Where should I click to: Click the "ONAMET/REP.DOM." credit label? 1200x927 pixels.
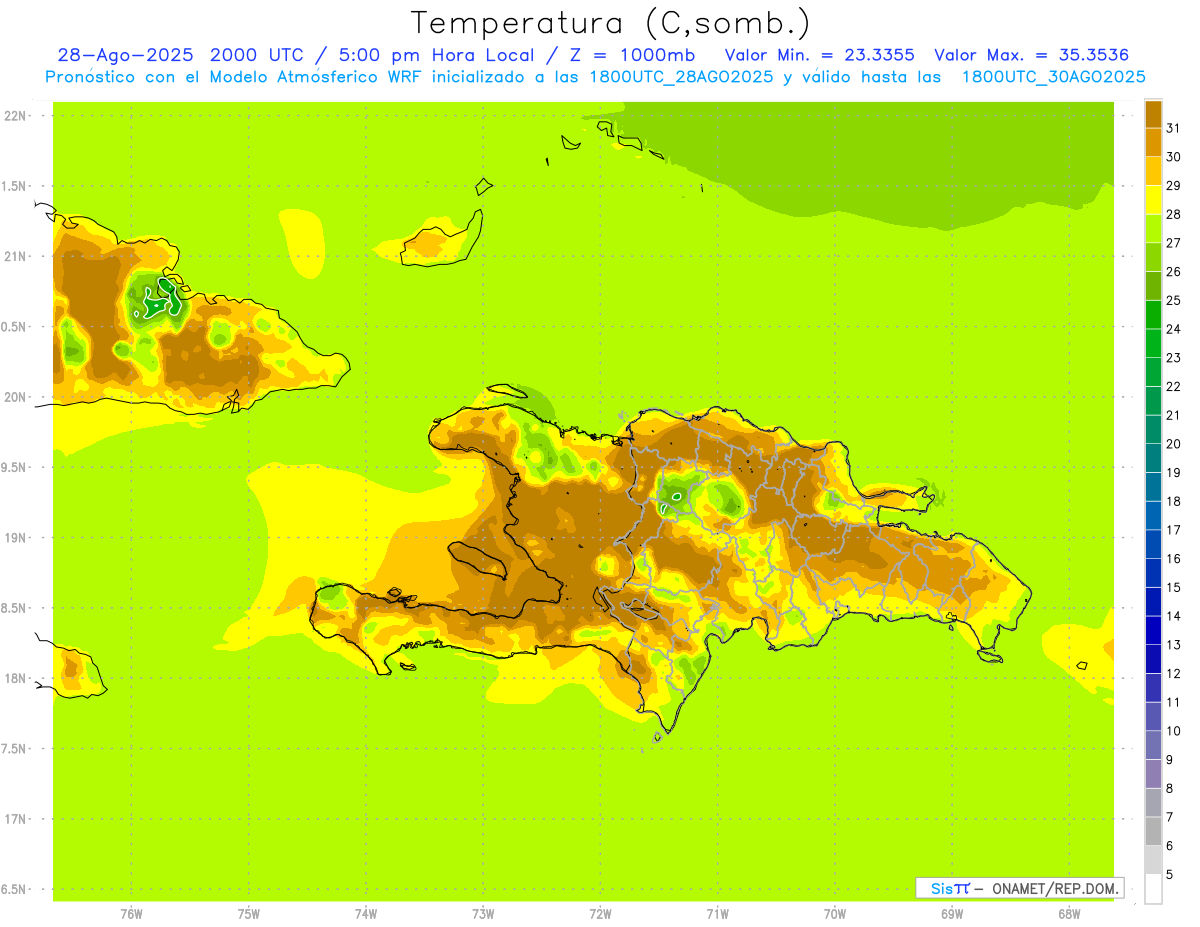(x=1053, y=888)
